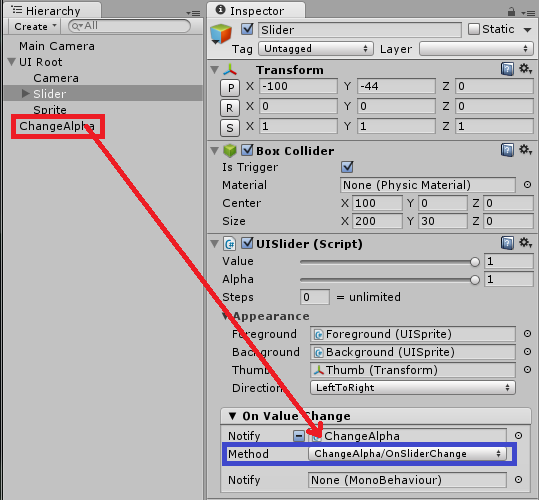Click the Slider name field
The height and width of the screenshot is (500, 539).
[x=360, y=30]
